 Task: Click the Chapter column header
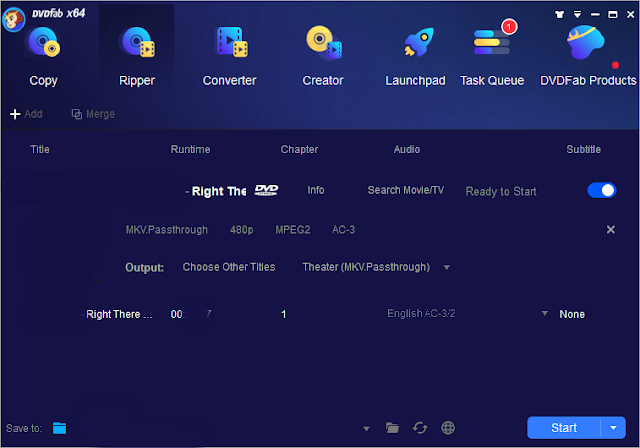[299, 149]
